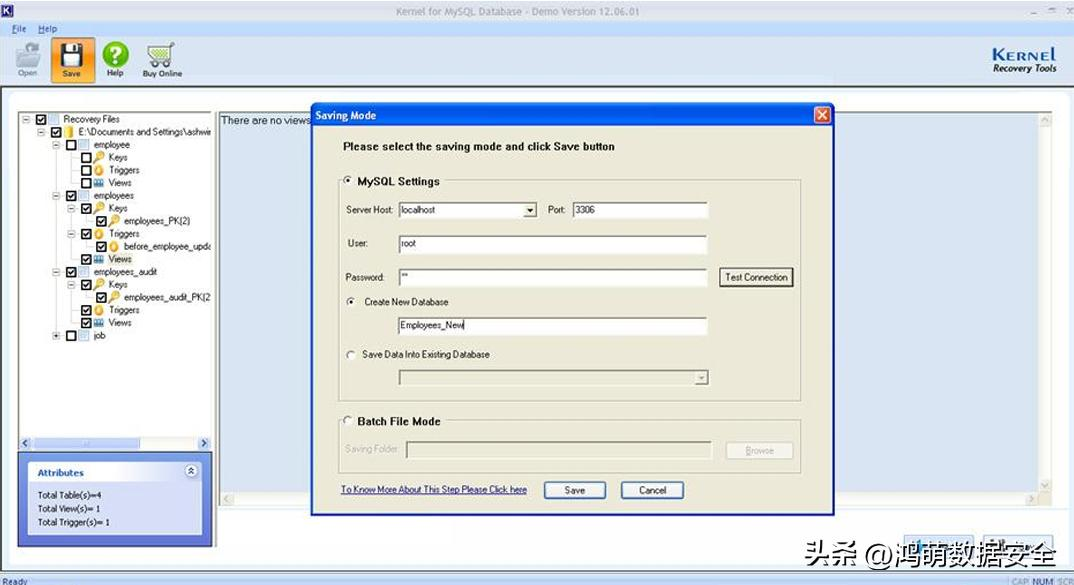Viewport: 1074px width, 585px height.
Task: Collapse the Recovery Files root node
Action: (26, 119)
